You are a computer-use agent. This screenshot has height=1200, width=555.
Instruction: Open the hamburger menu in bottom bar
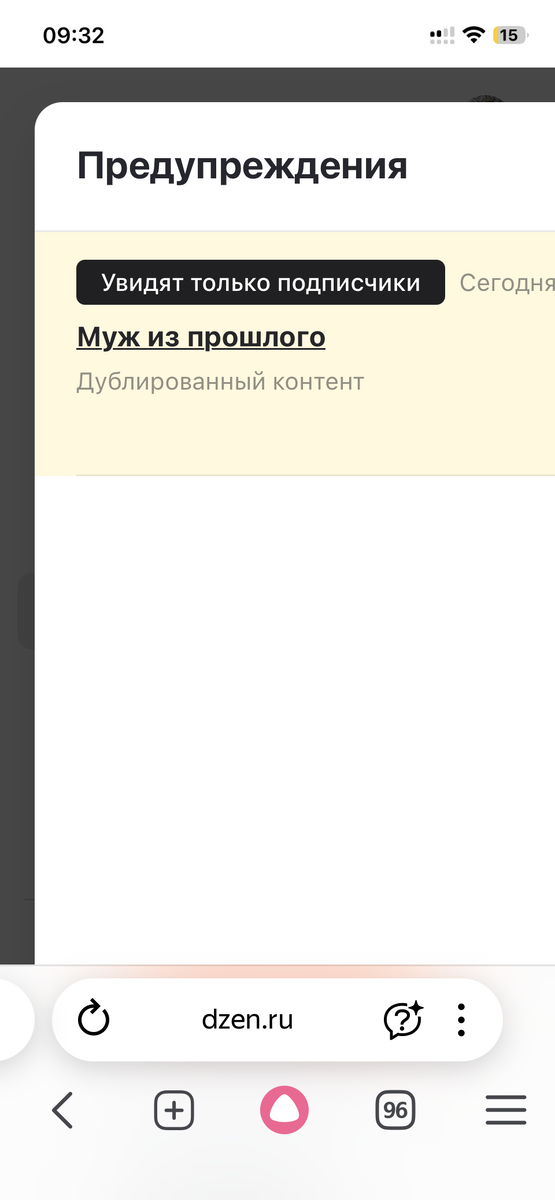click(x=506, y=1110)
